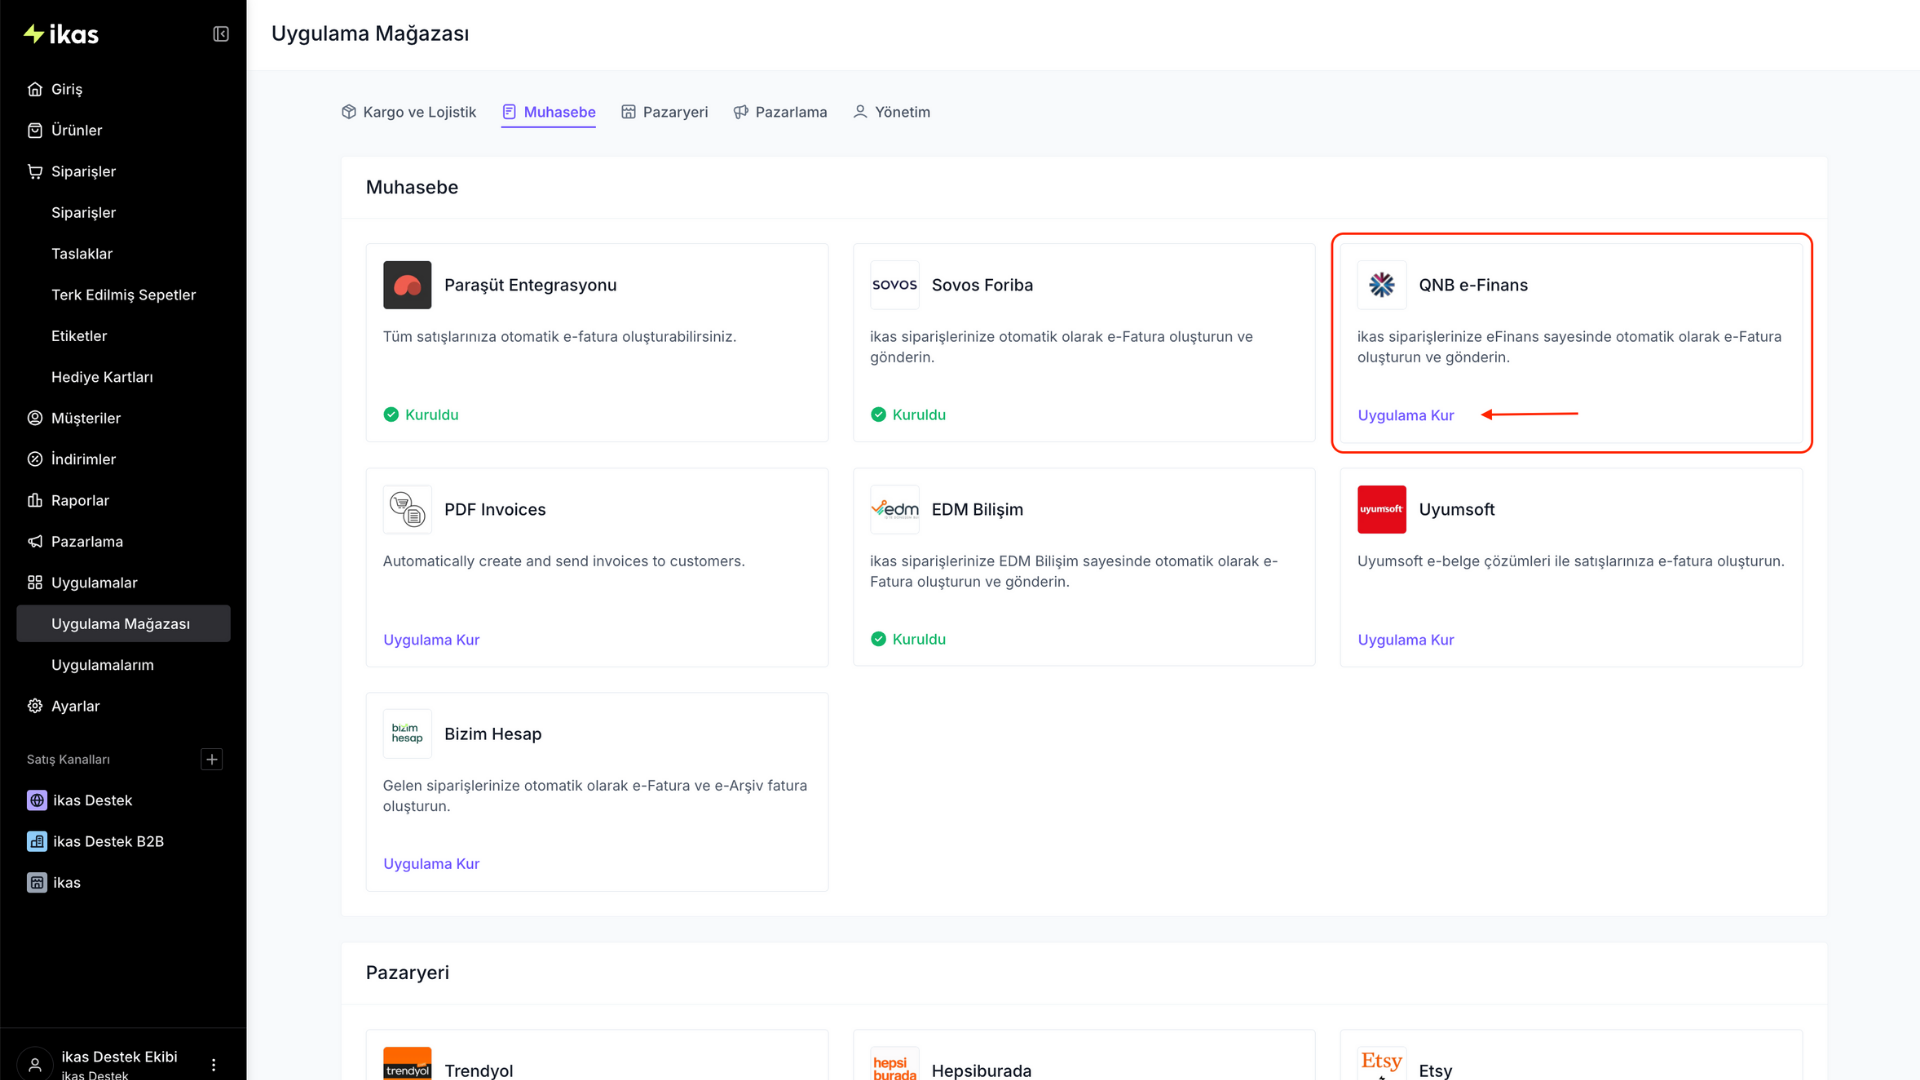Click the ikas Destek B2B channel icon
This screenshot has height=1080, width=1920.
pyautogui.click(x=37, y=841)
